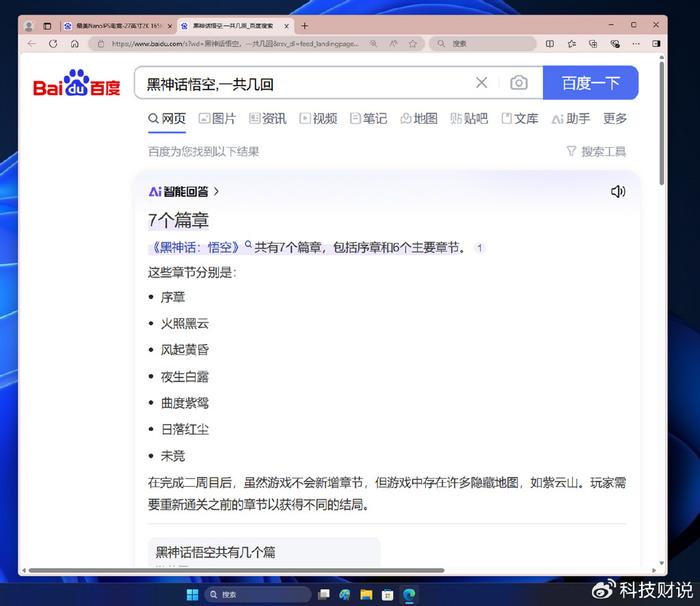The image size is (700, 606).
Task: Switch to the 图片 tab
Action: coord(217,118)
